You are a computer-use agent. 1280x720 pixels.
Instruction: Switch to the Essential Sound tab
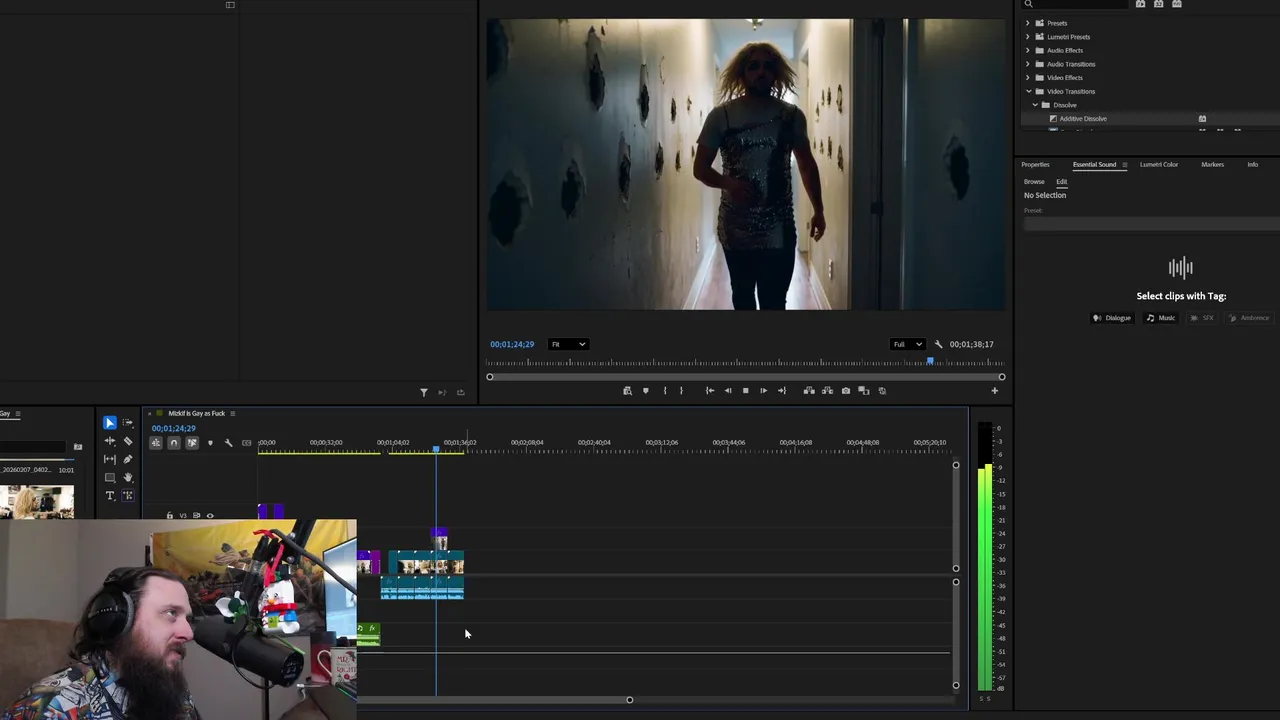tap(1094, 165)
